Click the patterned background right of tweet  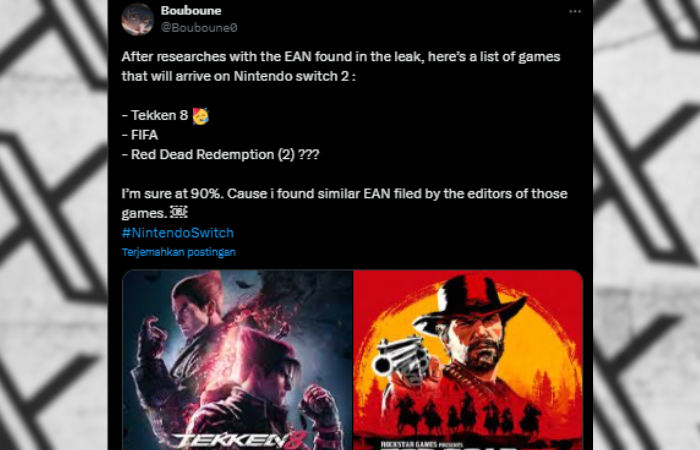646,225
